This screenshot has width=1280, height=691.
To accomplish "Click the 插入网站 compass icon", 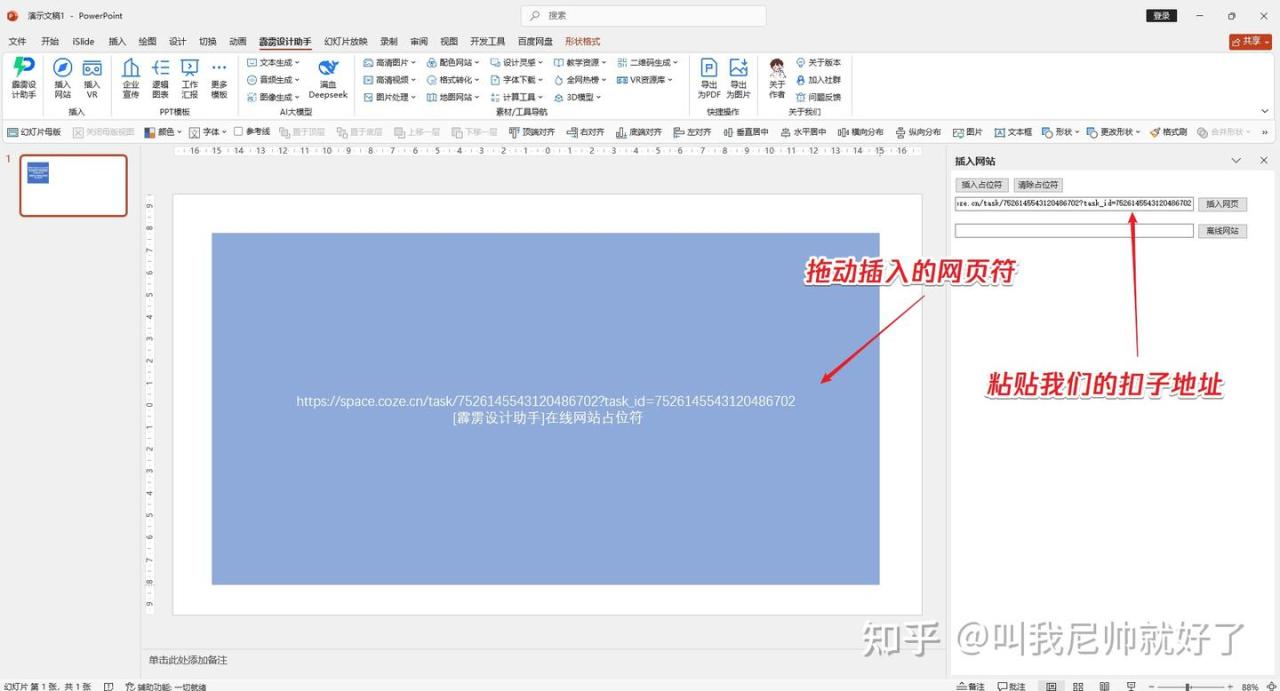I will point(62,69).
